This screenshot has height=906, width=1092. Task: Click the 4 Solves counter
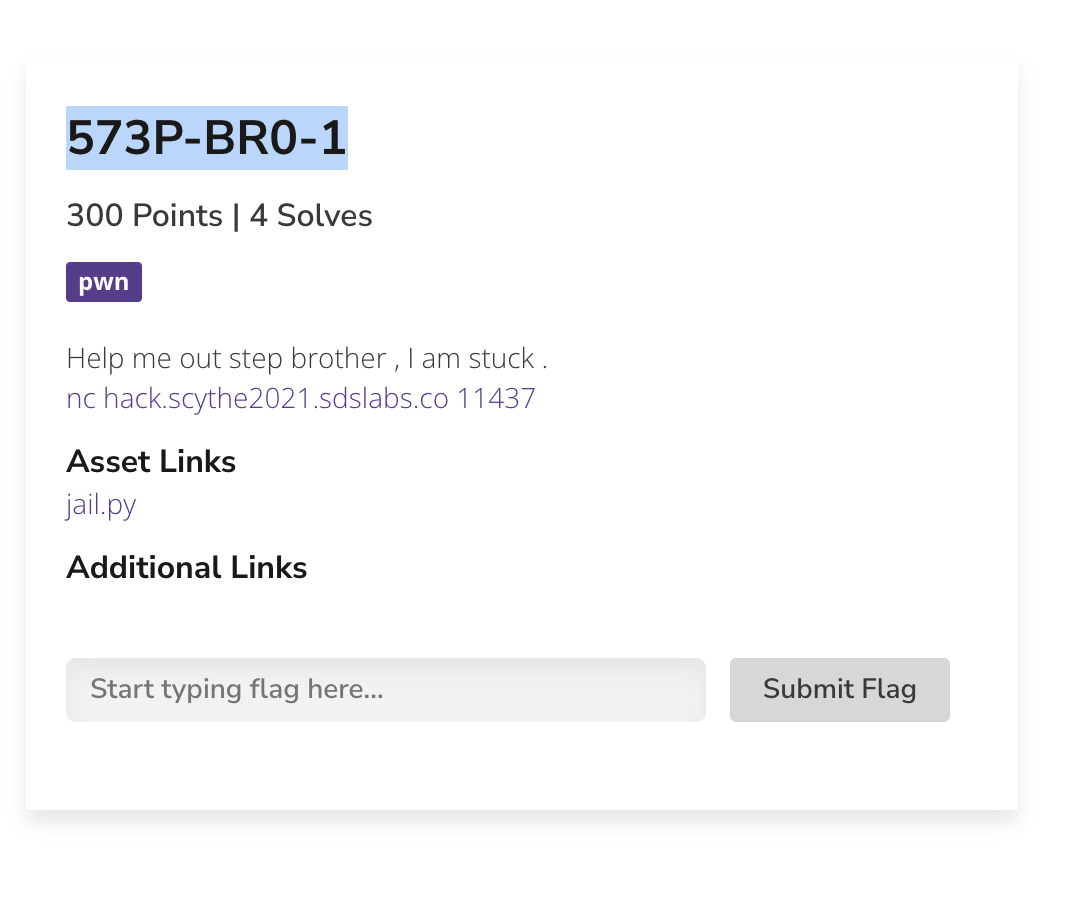click(x=310, y=215)
